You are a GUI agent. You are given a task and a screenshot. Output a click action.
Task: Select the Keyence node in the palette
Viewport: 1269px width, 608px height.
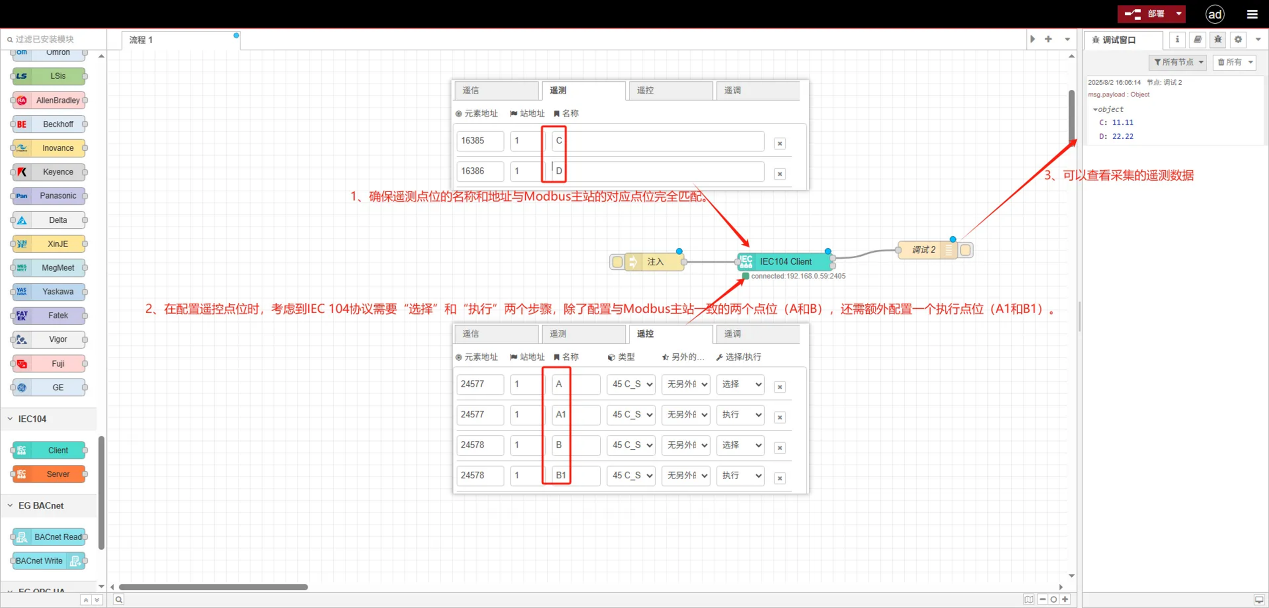(49, 171)
